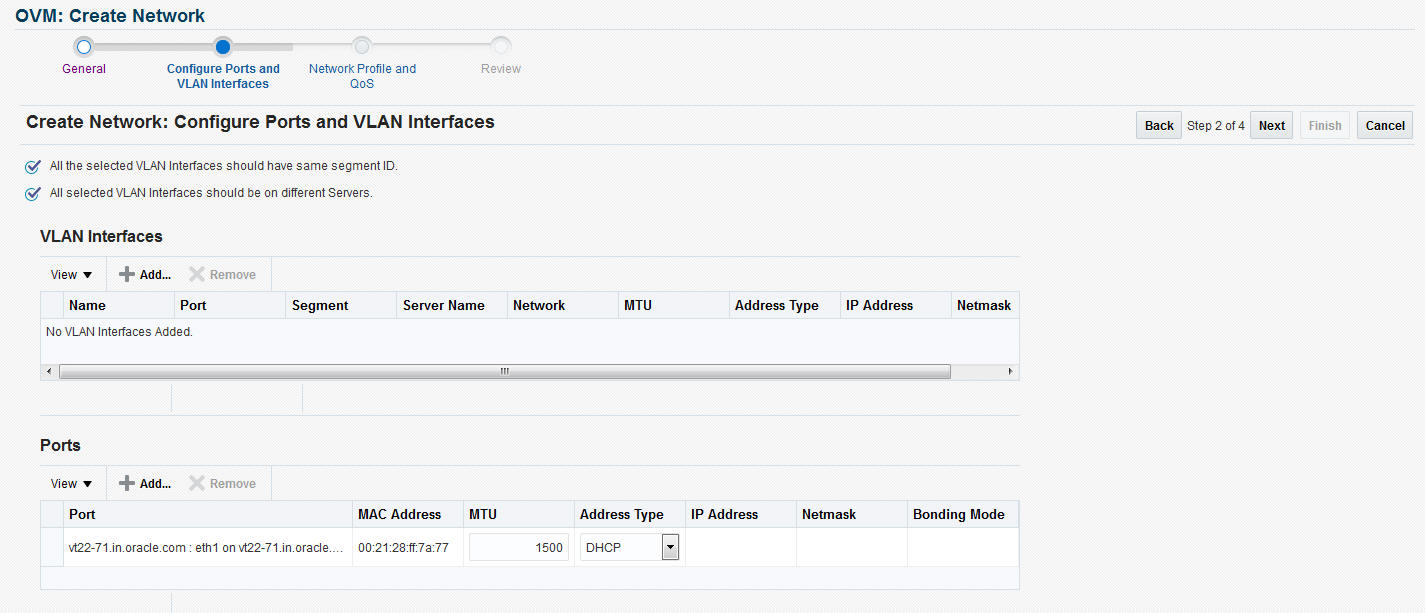The height and width of the screenshot is (613, 1425).
Task: Click the plus Add icon in Ports toolbar
Action: coord(127,483)
